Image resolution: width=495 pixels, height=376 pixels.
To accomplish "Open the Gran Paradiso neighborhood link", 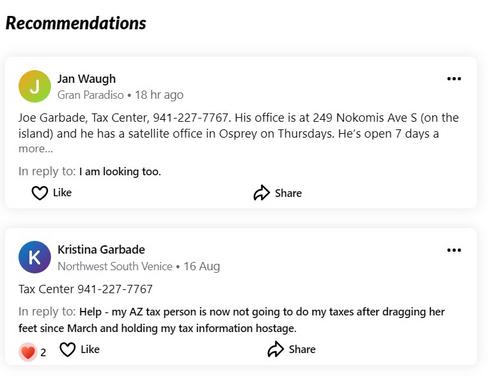I will pos(90,95).
